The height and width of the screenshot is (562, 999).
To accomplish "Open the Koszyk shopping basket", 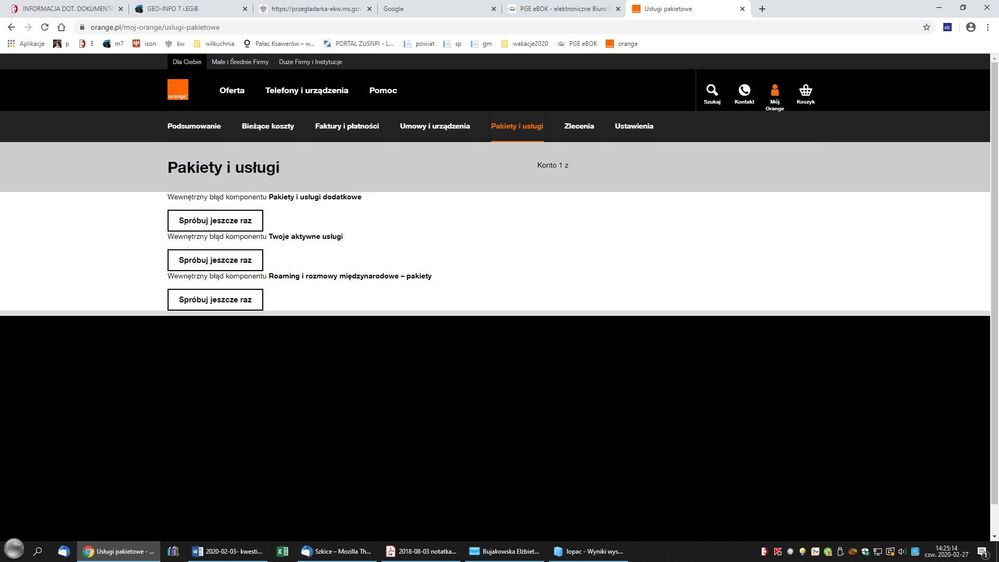I will (806, 92).
